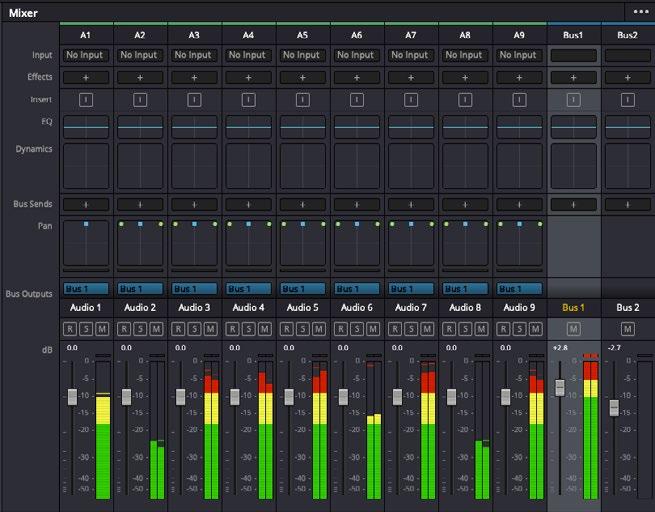Add an effect on the Bus1 channel
This screenshot has width=655, height=512.
click(x=573, y=77)
